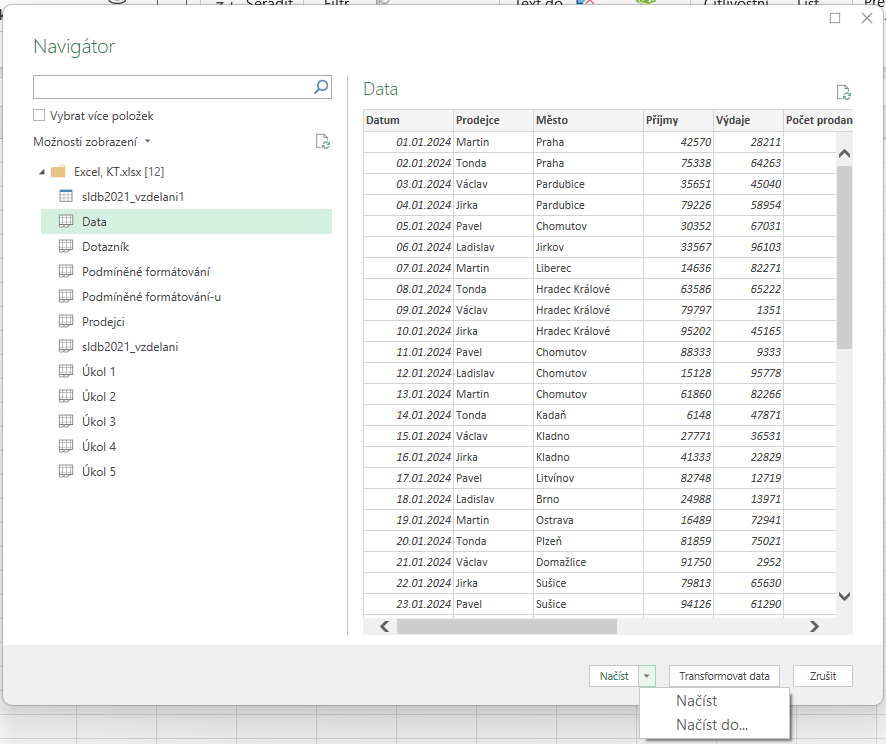Viewport: 886px width, 744px height.
Task: Click the dropdown arrow next to Načíst
Action: [x=646, y=676]
